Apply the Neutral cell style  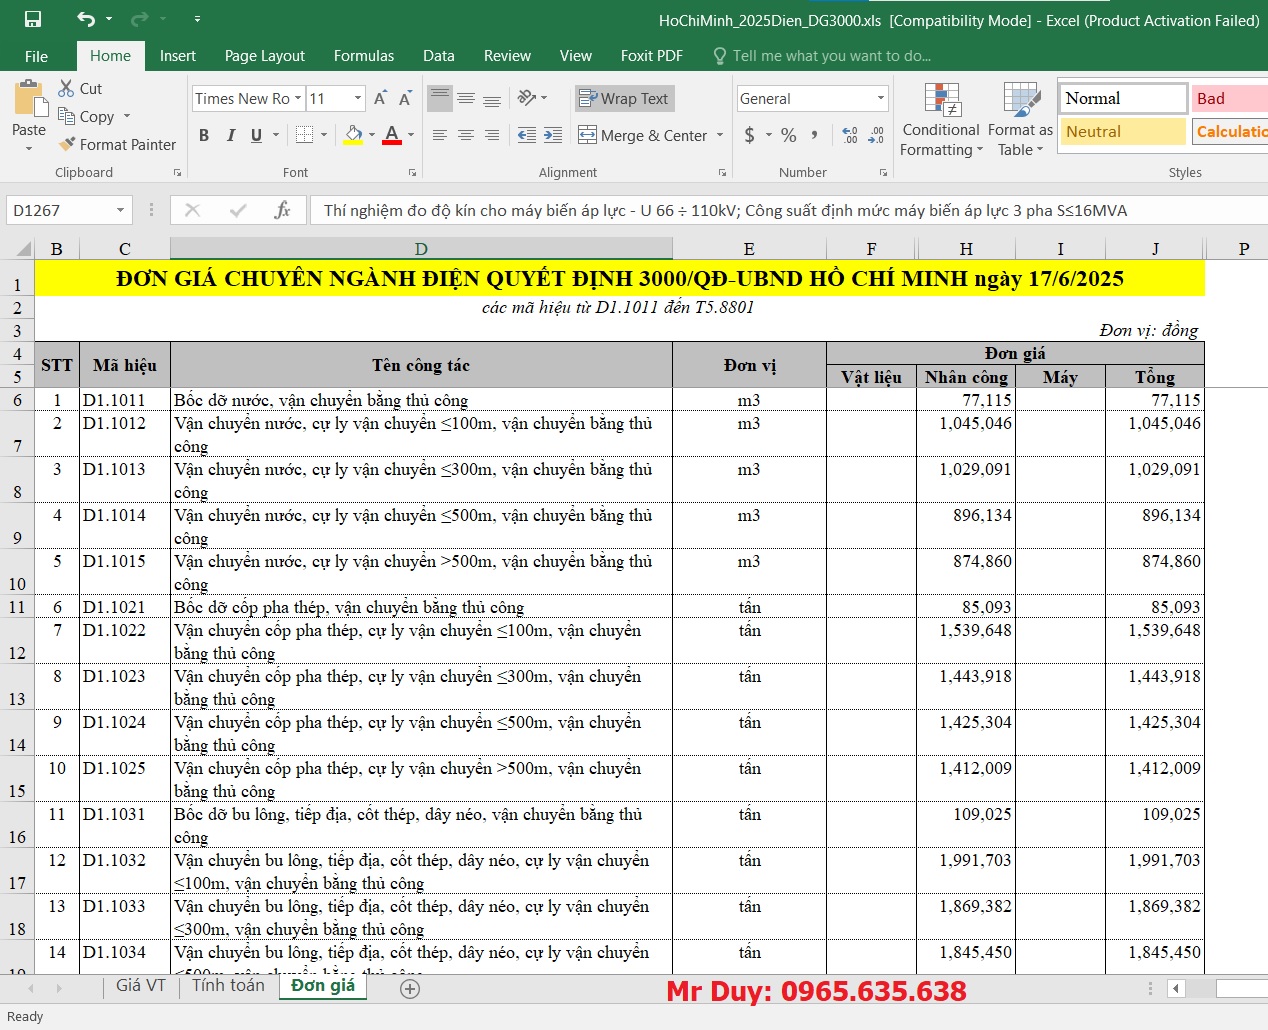1122,131
